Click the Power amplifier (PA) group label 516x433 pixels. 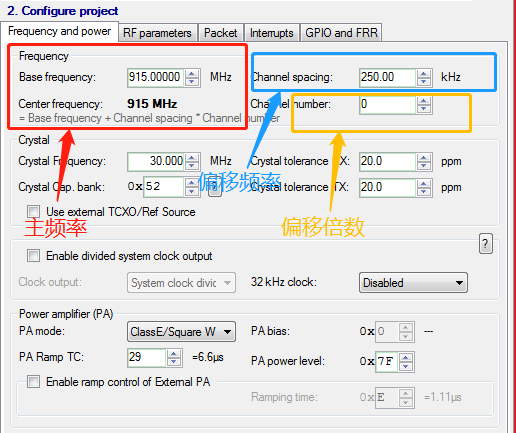(x=66, y=314)
